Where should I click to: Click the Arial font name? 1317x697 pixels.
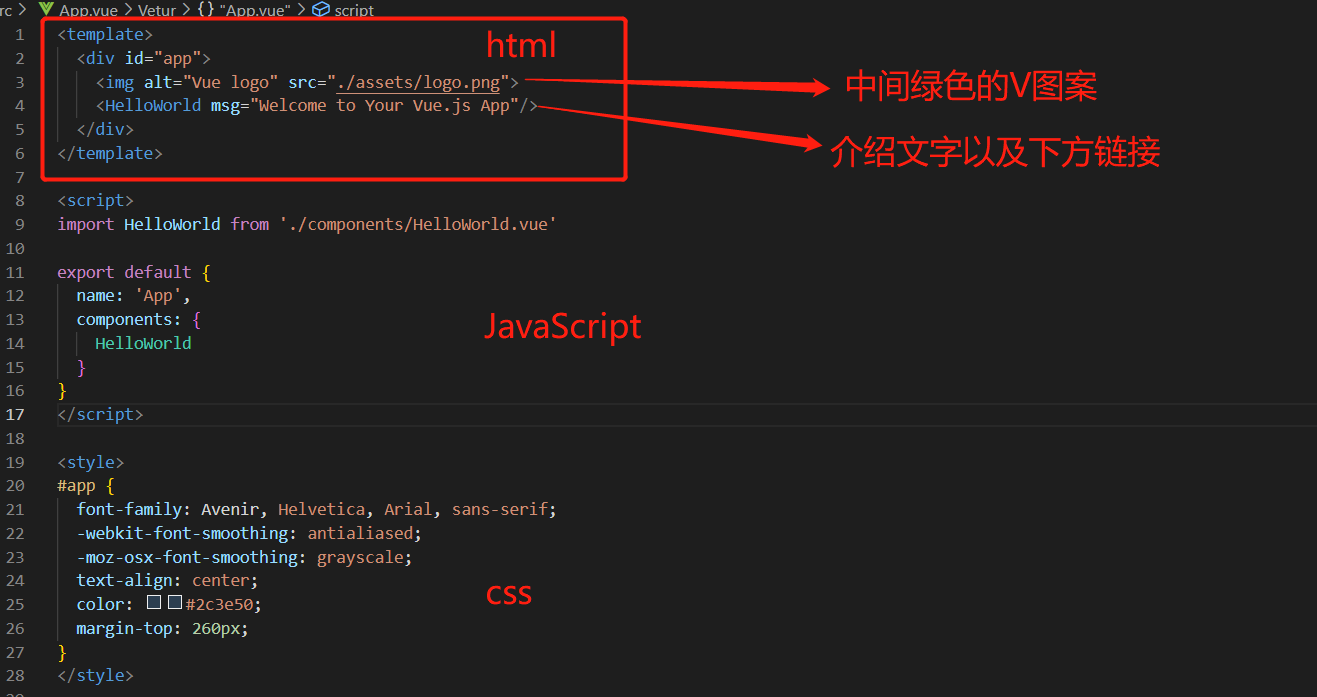tap(408, 509)
